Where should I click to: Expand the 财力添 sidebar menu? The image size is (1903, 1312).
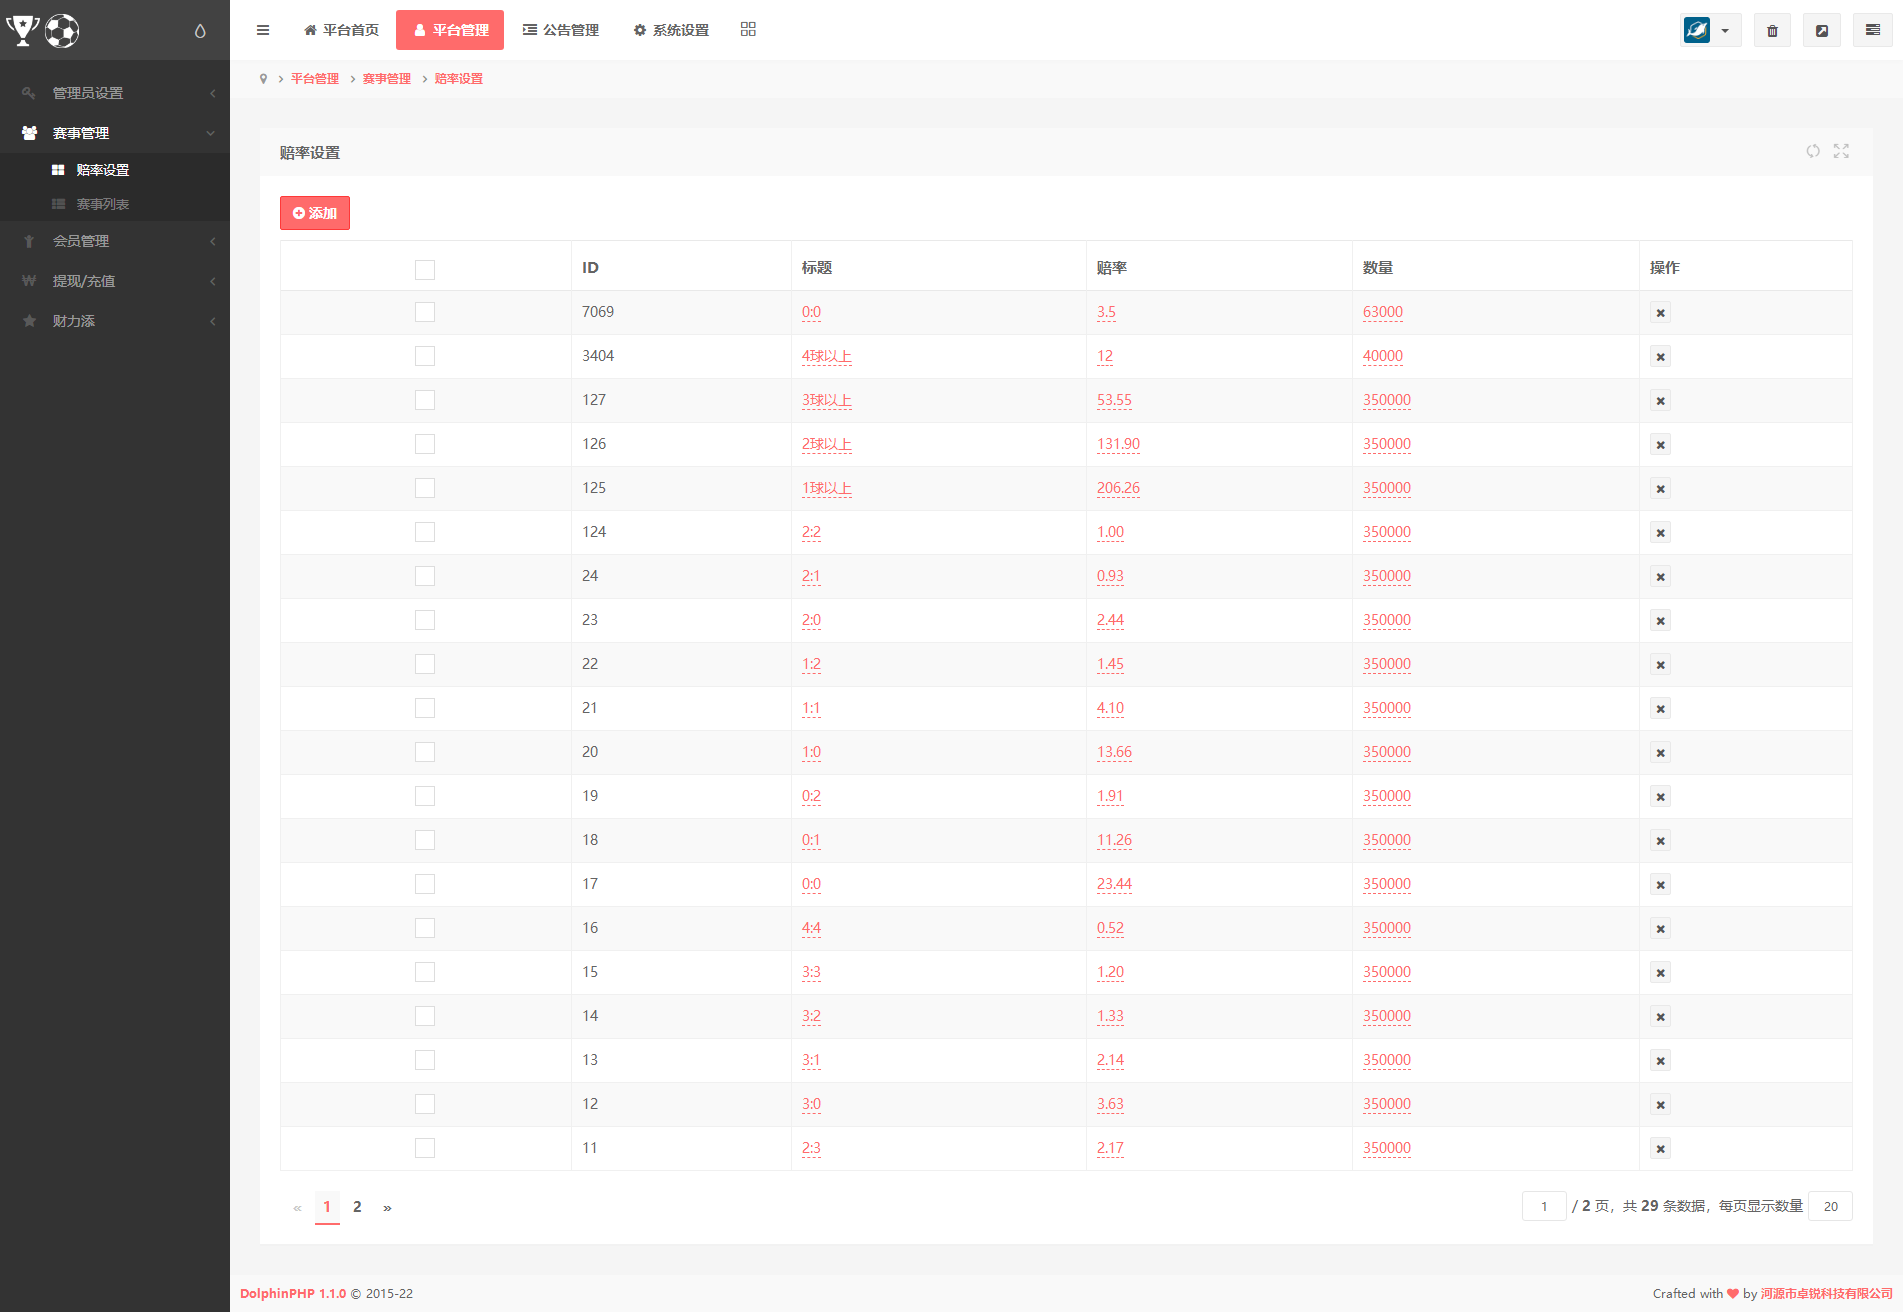coord(115,321)
